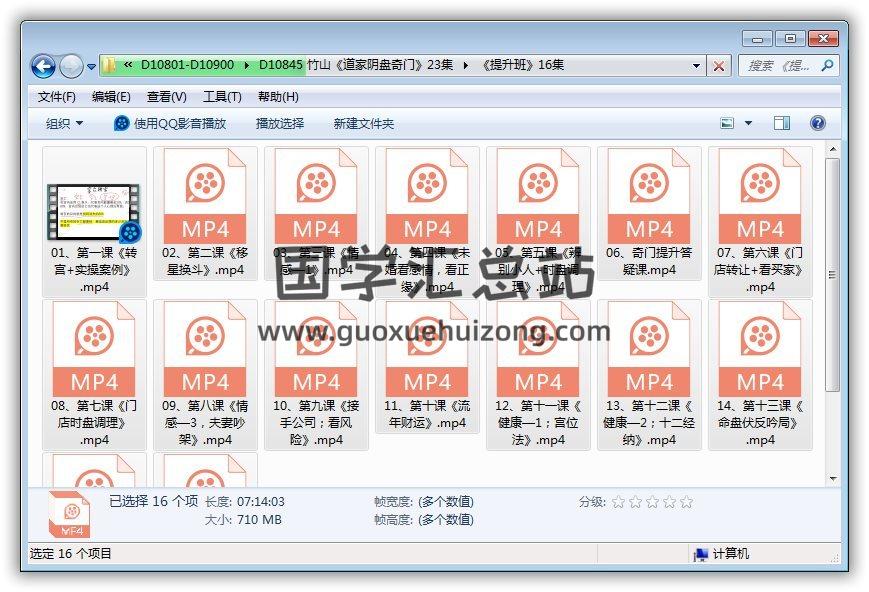Screen dimensions: 869x592
Task: Toggle the preview pane icon
Action: tap(781, 123)
